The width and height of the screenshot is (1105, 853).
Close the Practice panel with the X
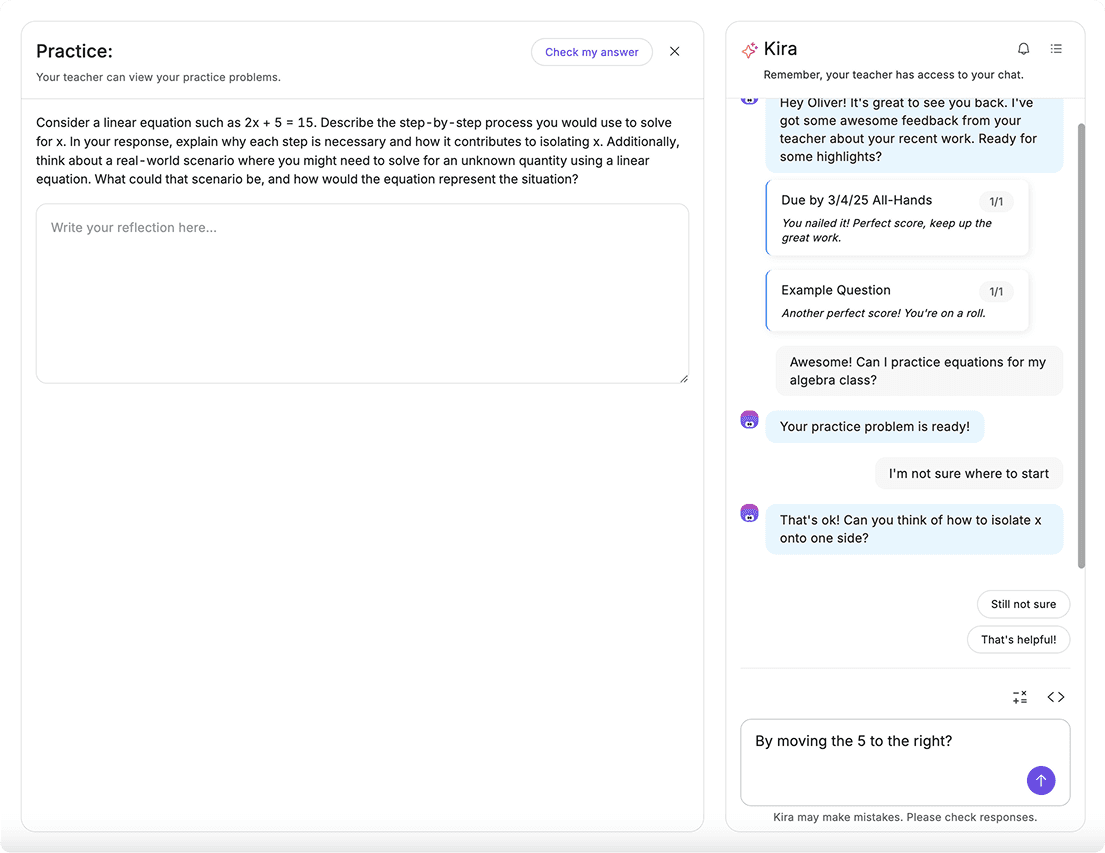click(674, 51)
